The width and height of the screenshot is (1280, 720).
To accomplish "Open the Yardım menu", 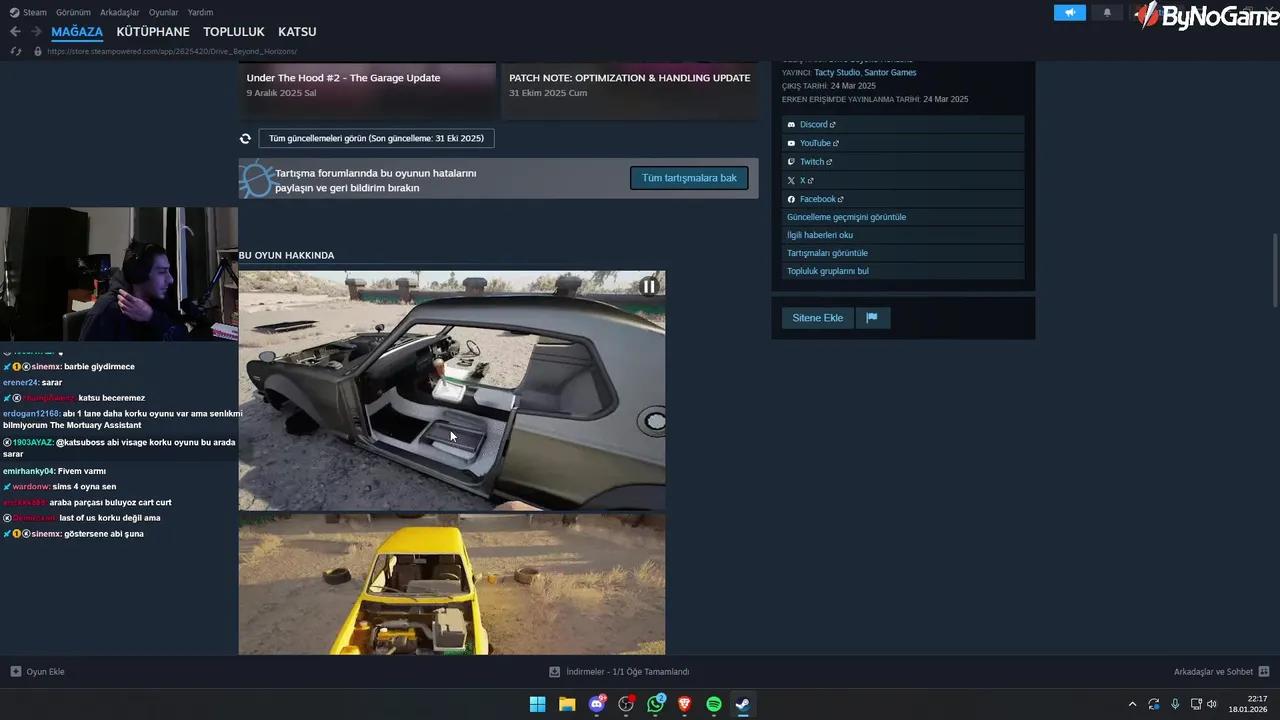I will (201, 12).
